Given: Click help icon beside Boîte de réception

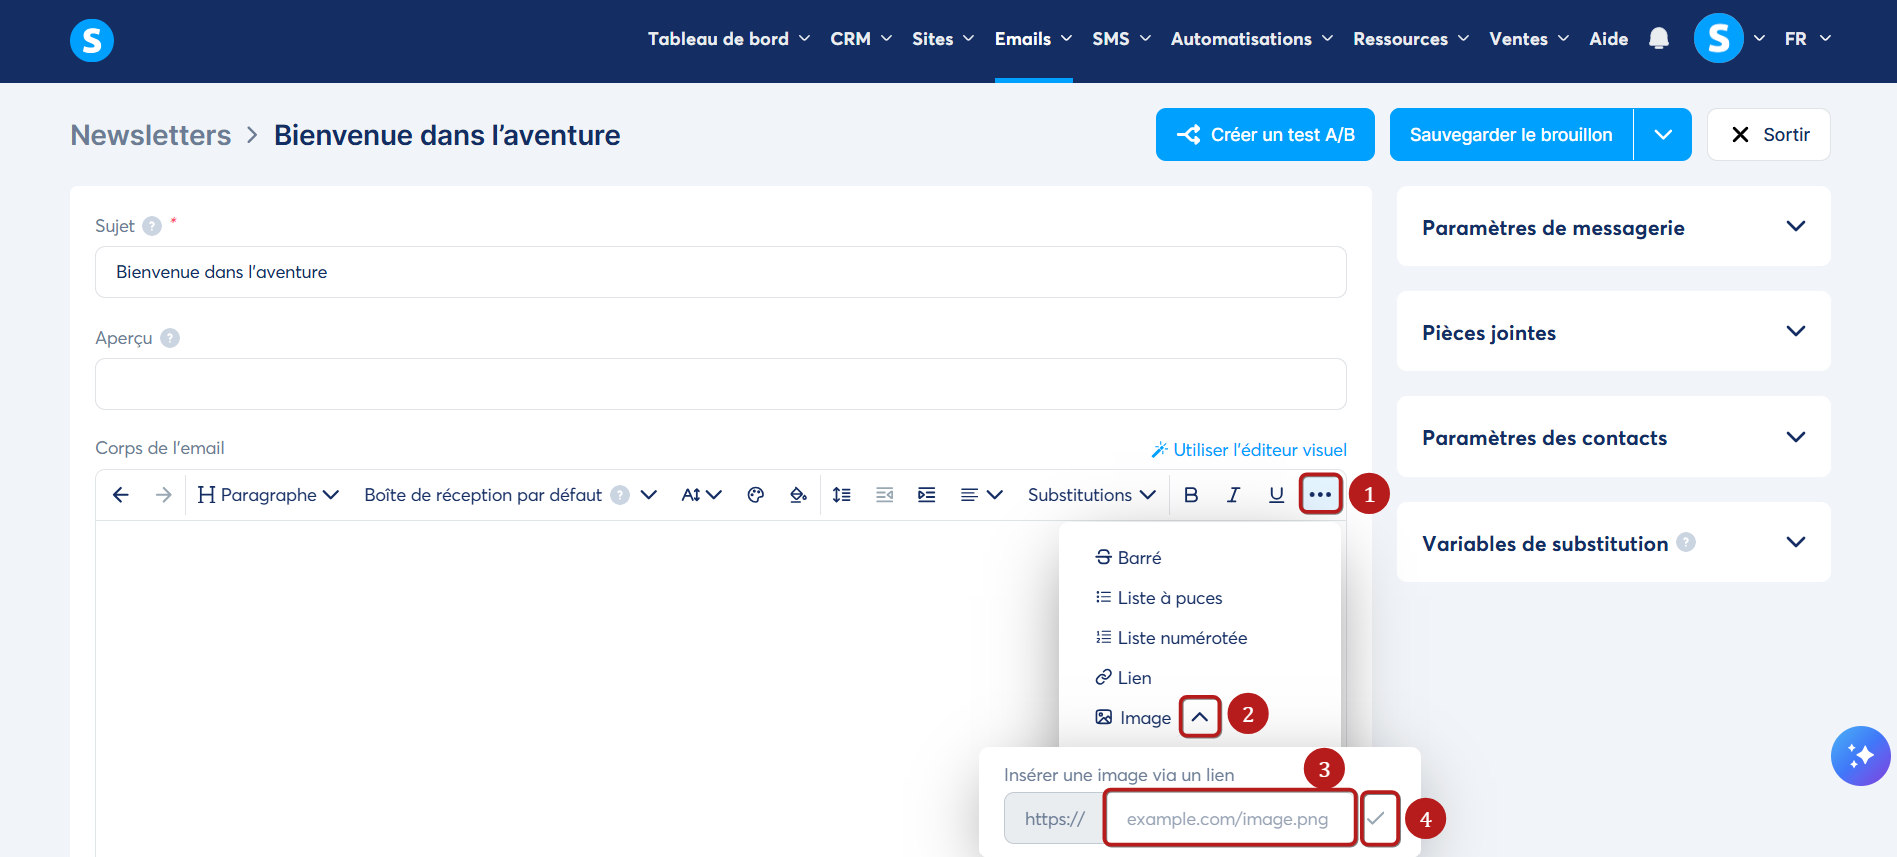Looking at the screenshot, I should pyautogui.click(x=620, y=495).
